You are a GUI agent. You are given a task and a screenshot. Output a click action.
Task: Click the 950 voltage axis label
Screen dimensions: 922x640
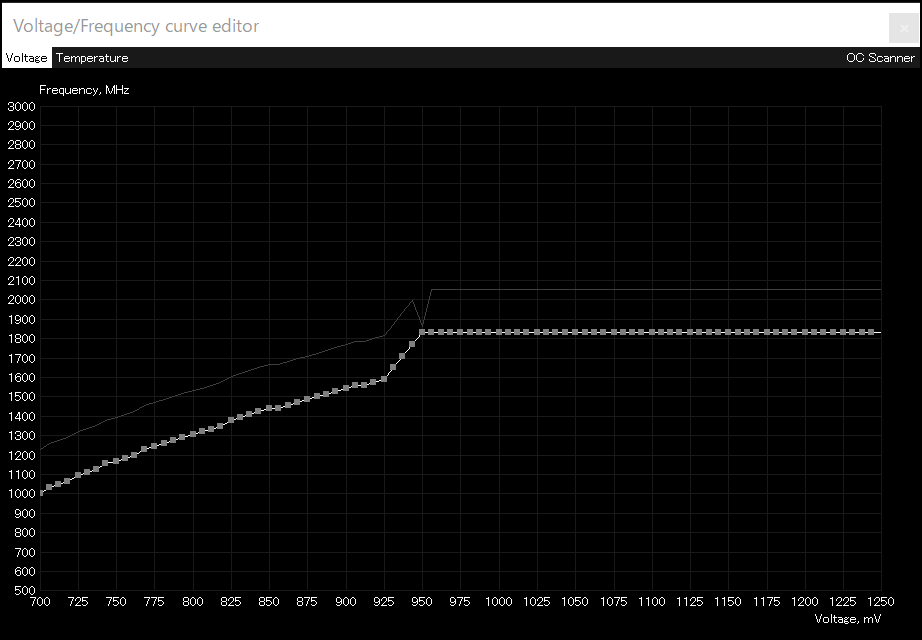422,602
